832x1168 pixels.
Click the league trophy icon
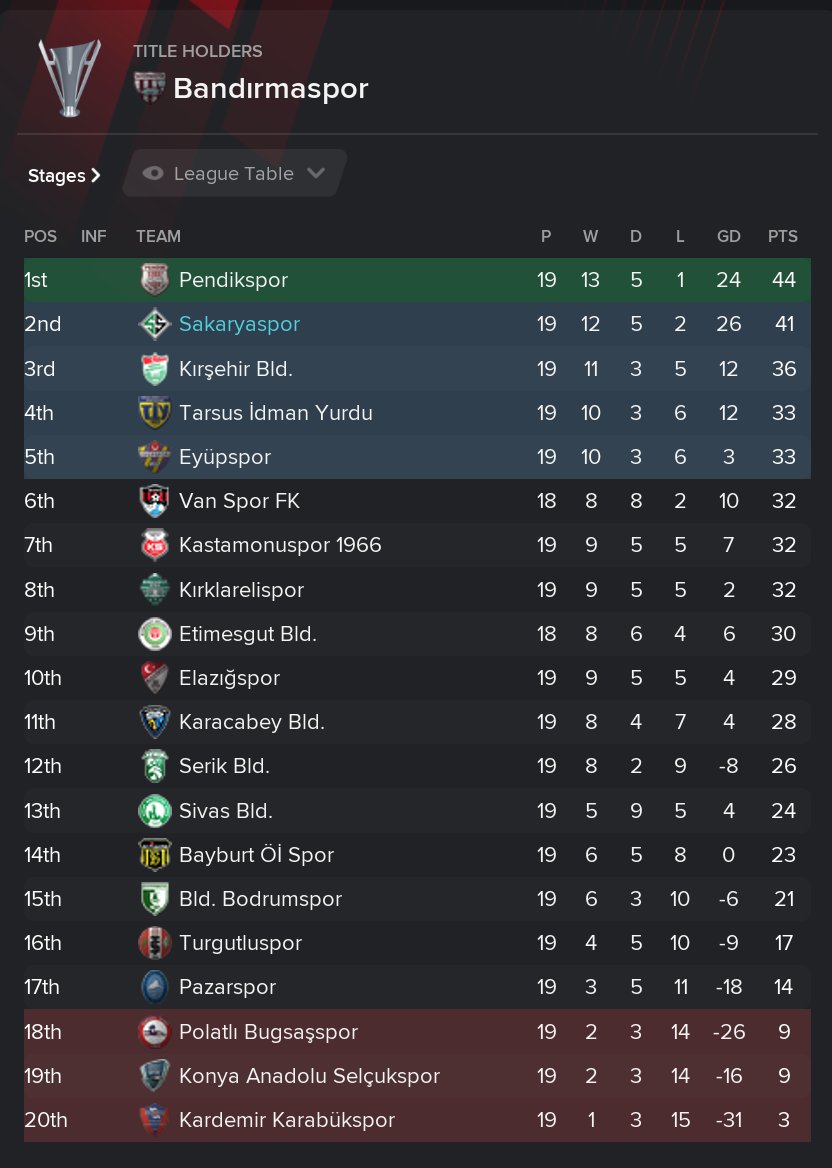tap(70, 77)
